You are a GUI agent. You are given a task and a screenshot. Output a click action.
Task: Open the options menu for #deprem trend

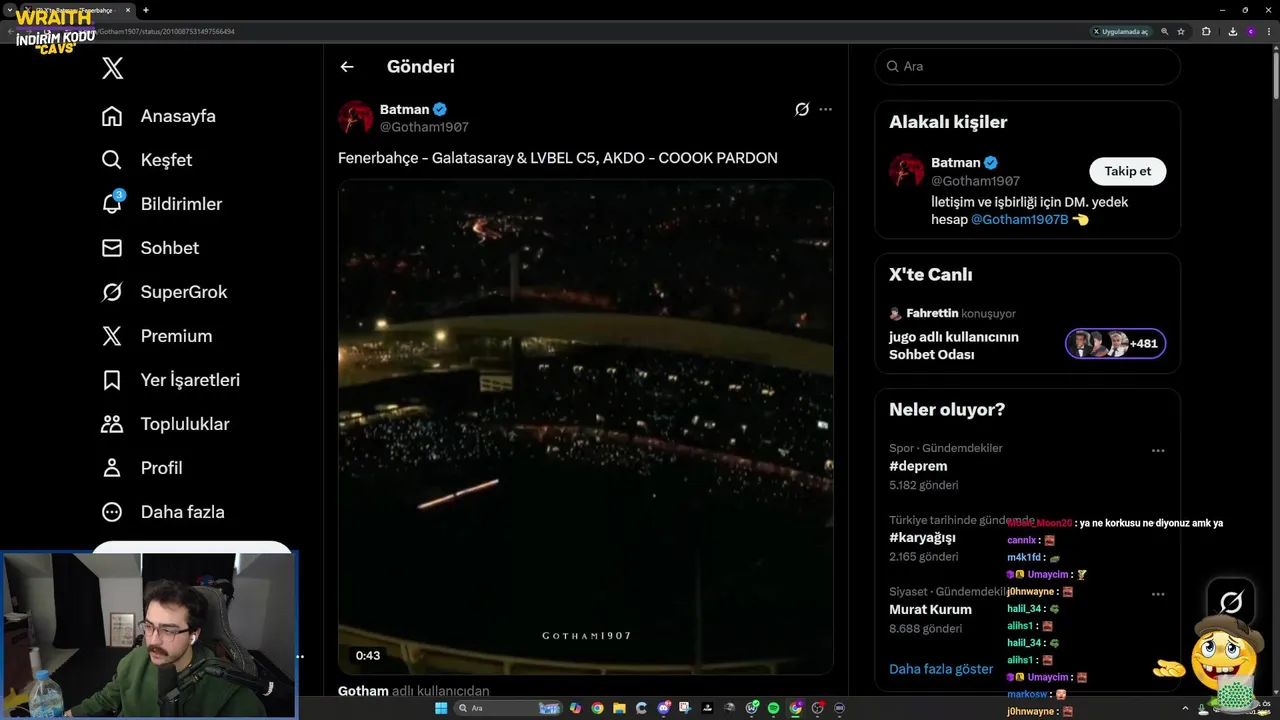pyautogui.click(x=1157, y=451)
